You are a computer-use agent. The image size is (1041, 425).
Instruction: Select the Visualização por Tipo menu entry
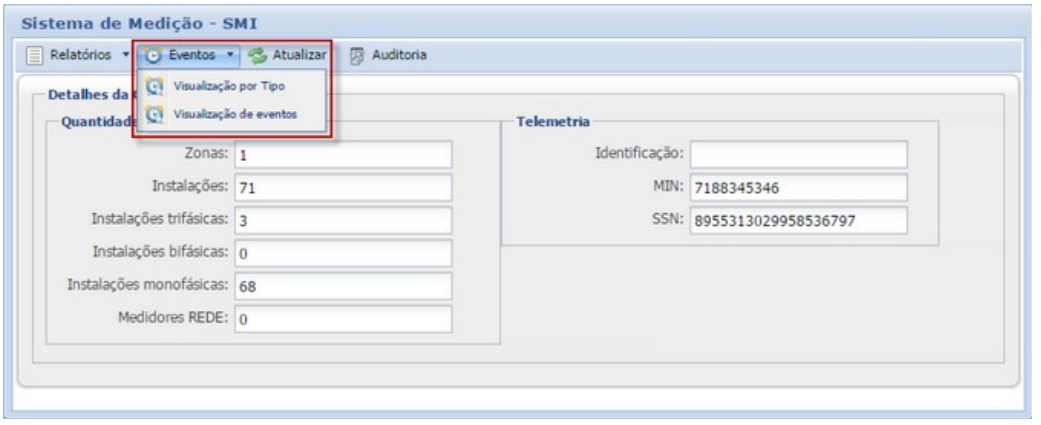tap(229, 86)
